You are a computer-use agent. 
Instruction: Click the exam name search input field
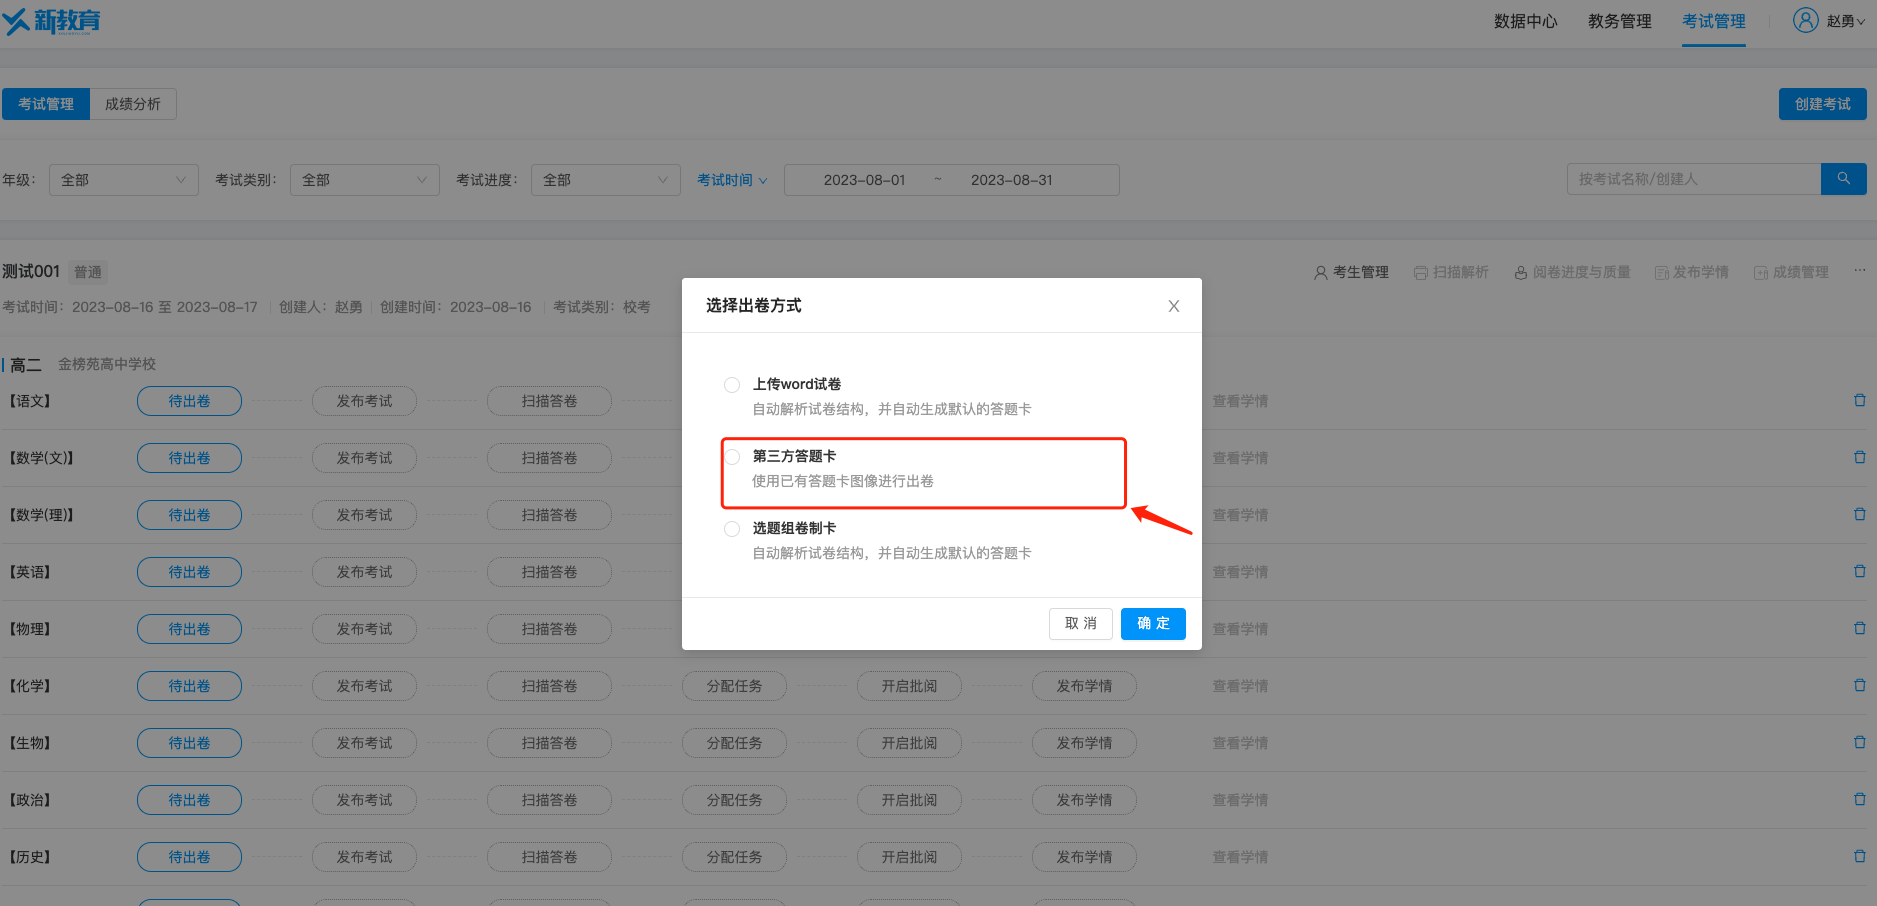point(1693,179)
